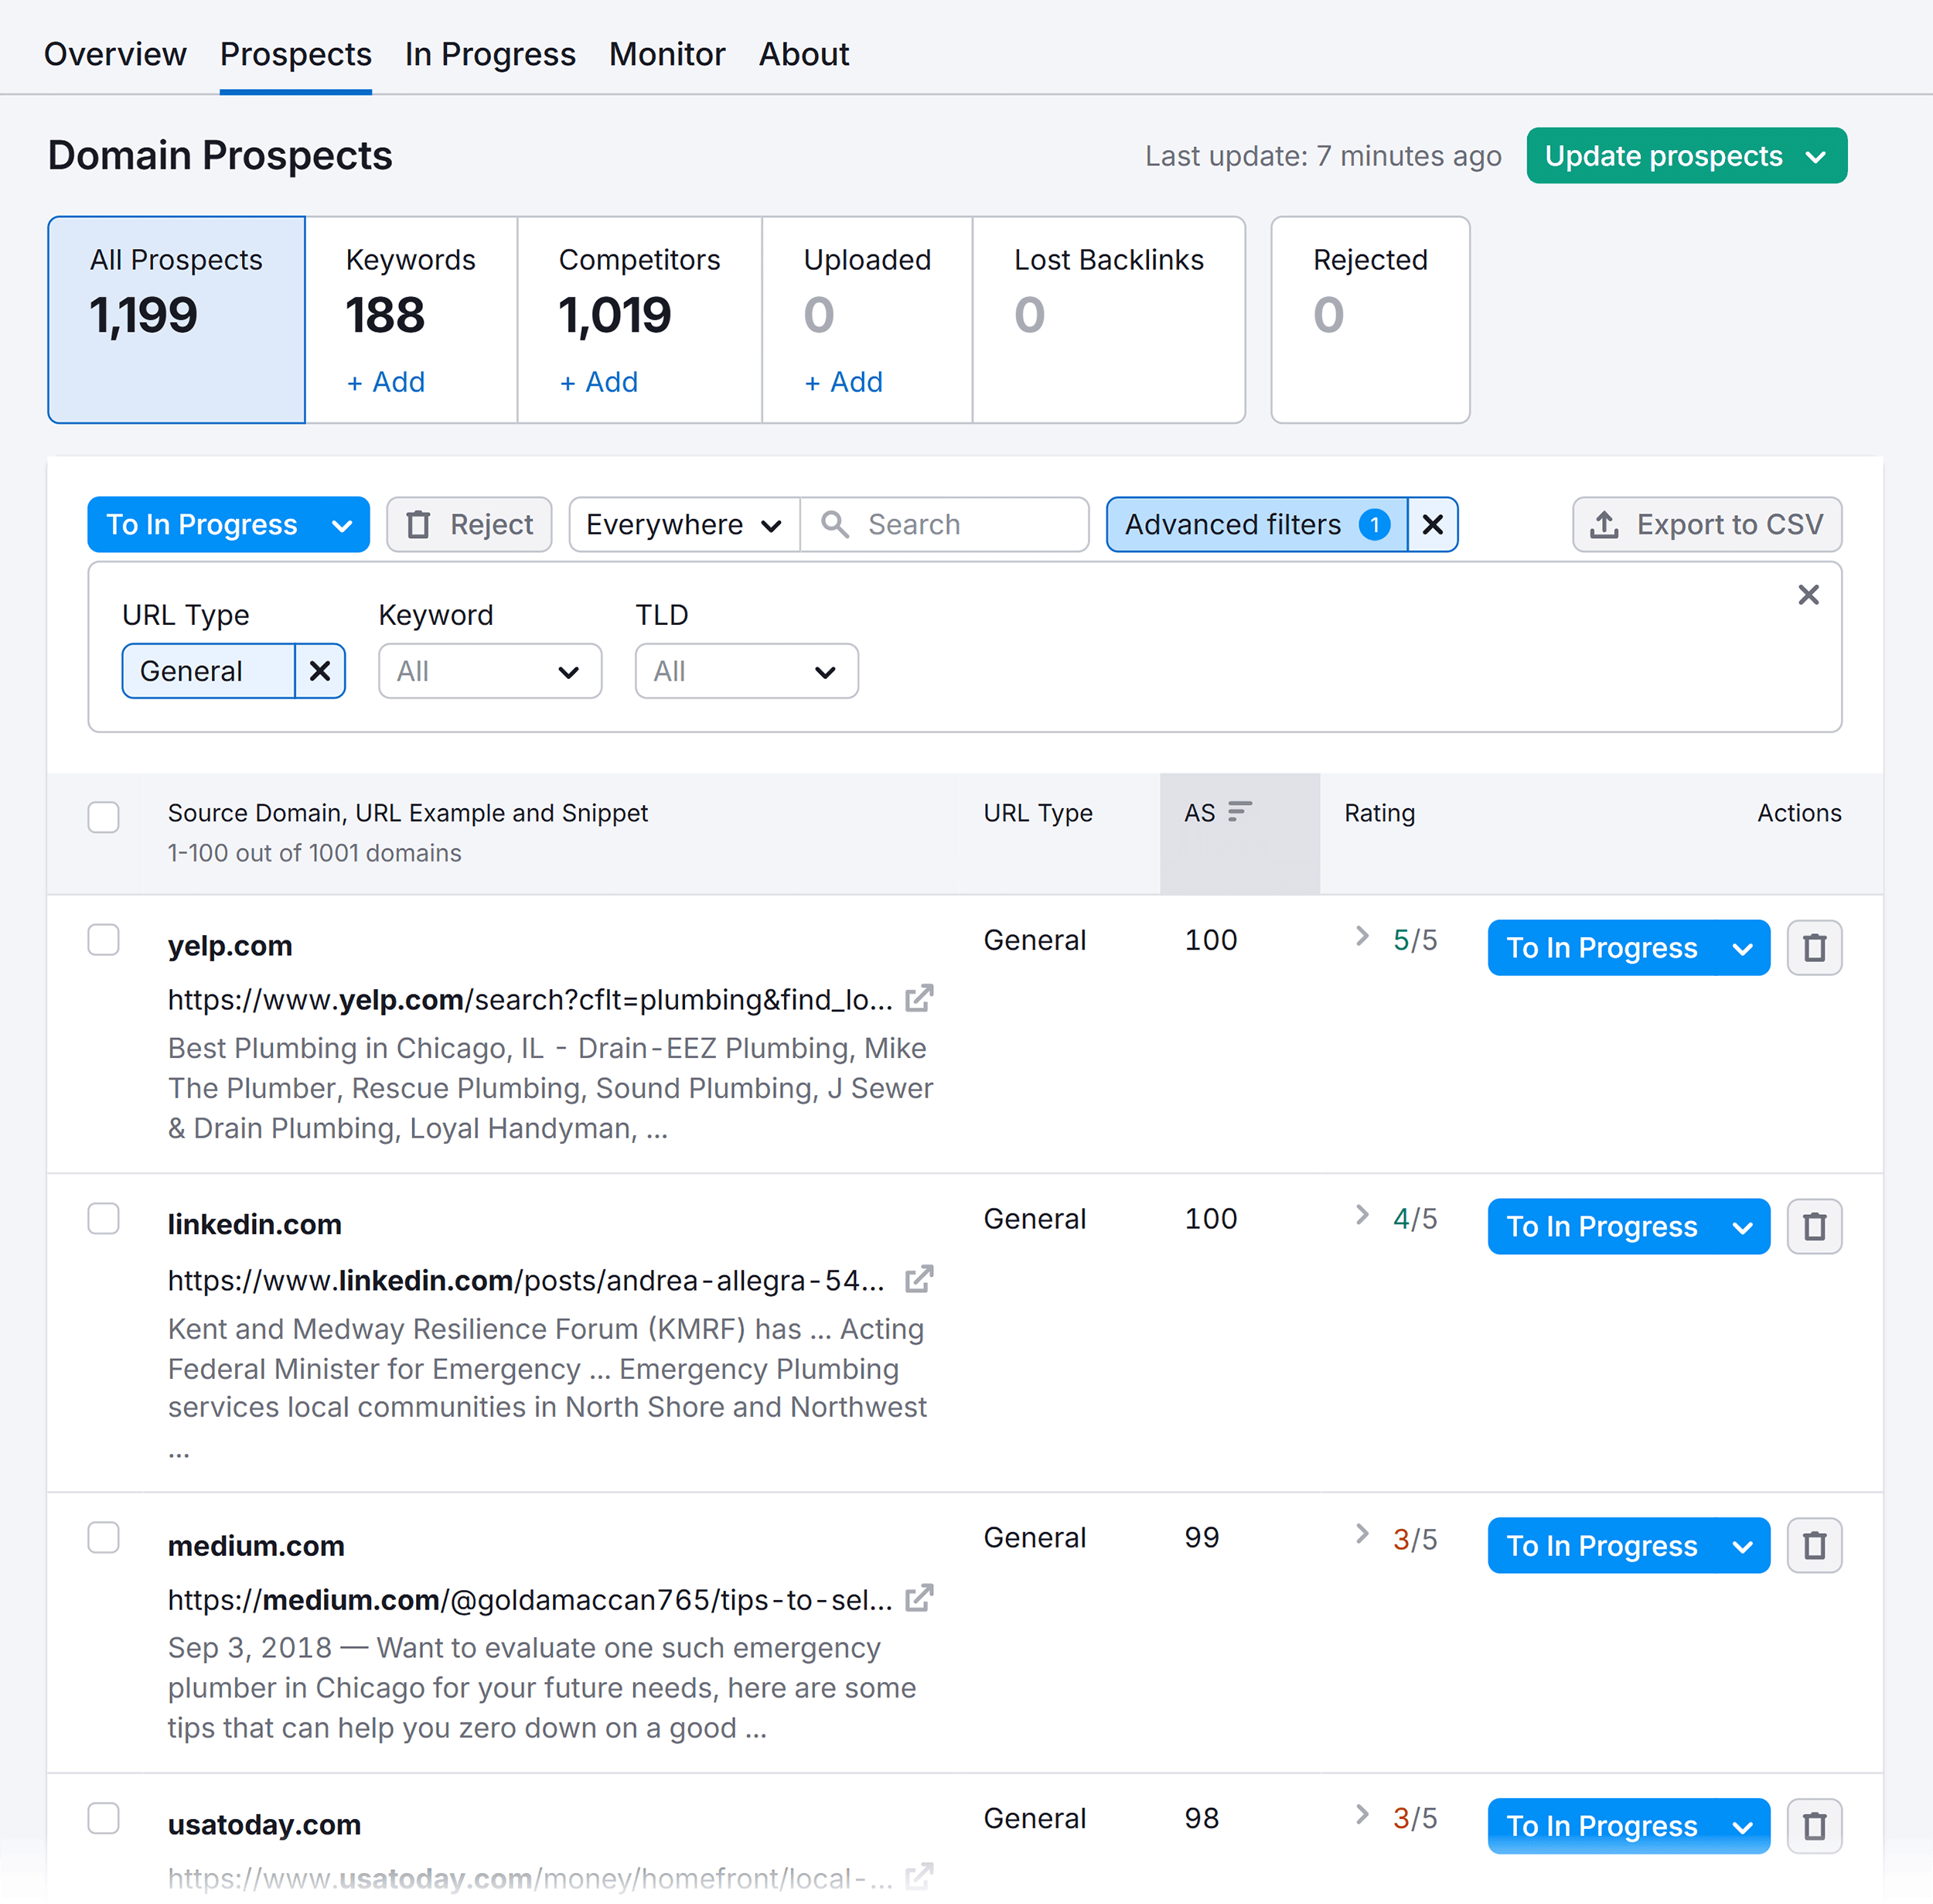Screen dimensions: 1933x1904
Task: Remove the General URL Type filter
Action: pyautogui.click(x=319, y=671)
